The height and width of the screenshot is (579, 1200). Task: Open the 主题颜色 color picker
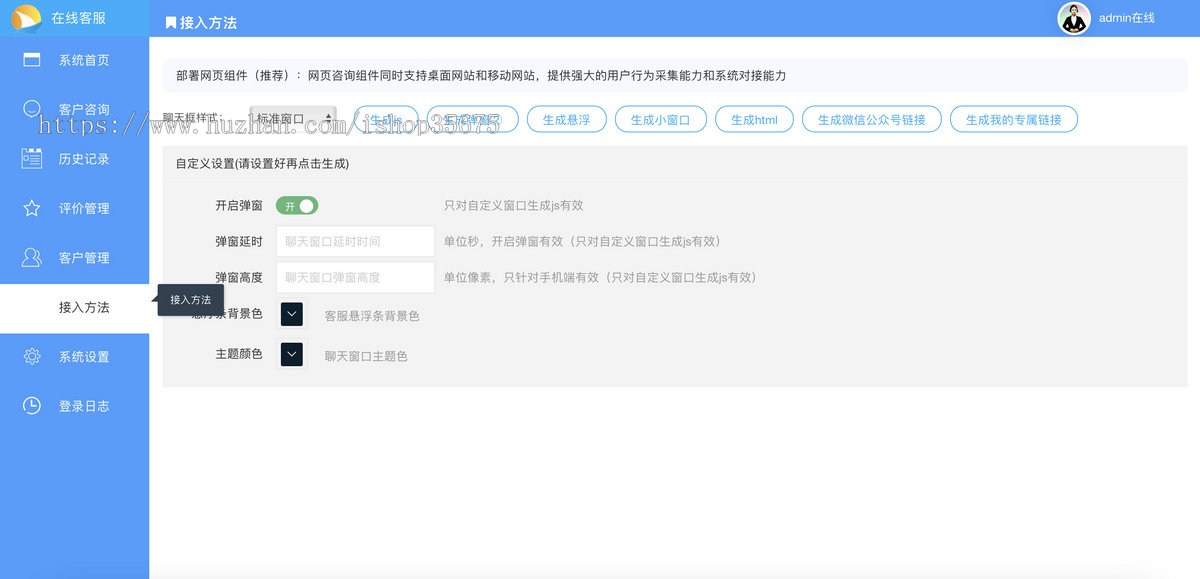click(292, 354)
